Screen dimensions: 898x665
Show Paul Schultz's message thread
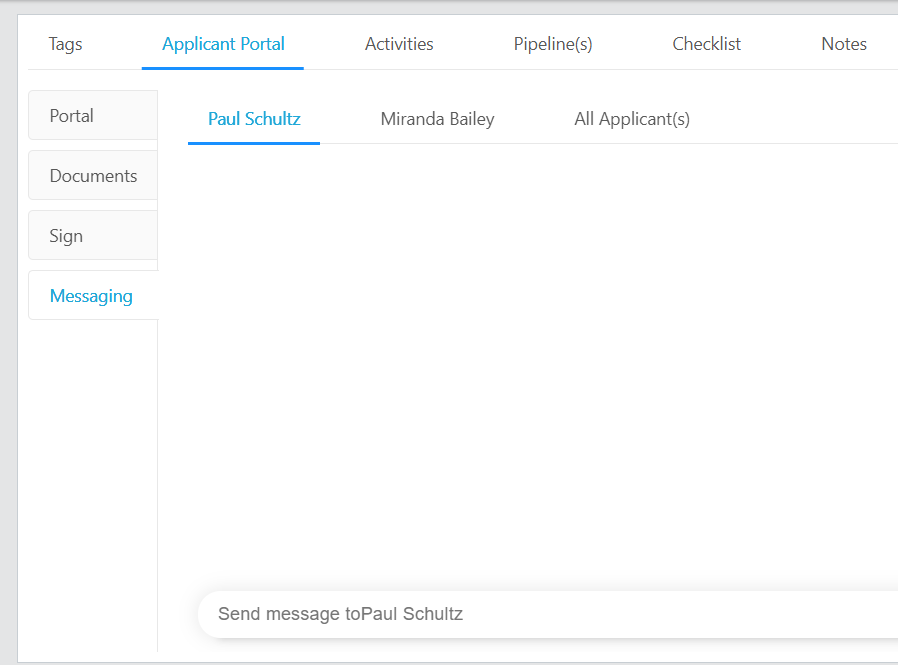[x=254, y=119]
